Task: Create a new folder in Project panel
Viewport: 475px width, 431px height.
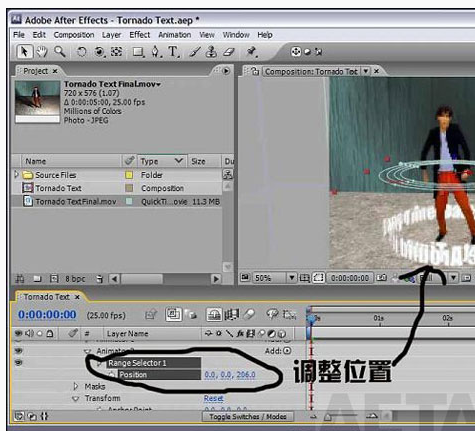Action: click(x=37, y=279)
